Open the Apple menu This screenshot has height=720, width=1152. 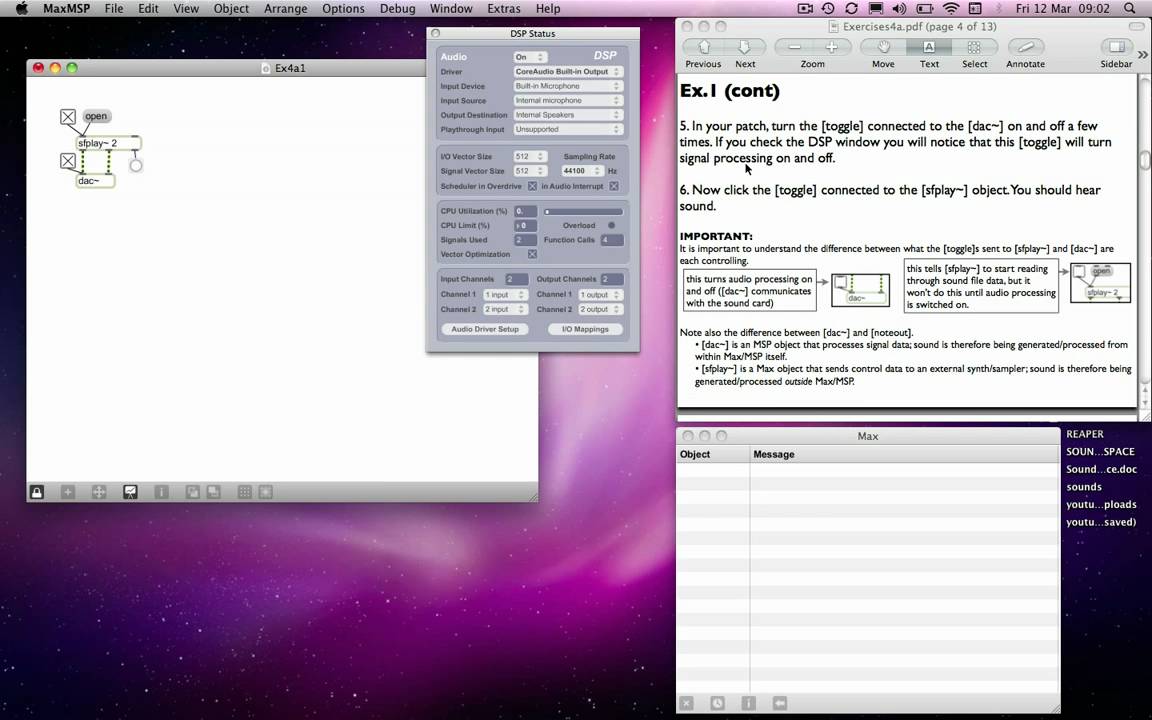coord(21,8)
